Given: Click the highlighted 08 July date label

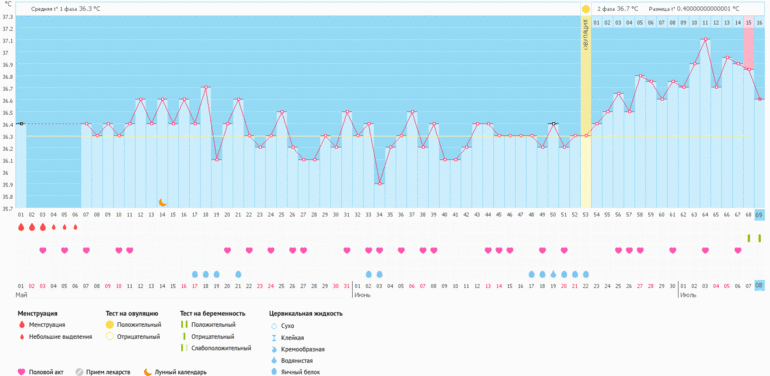Looking at the screenshot, I should tap(759, 286).
